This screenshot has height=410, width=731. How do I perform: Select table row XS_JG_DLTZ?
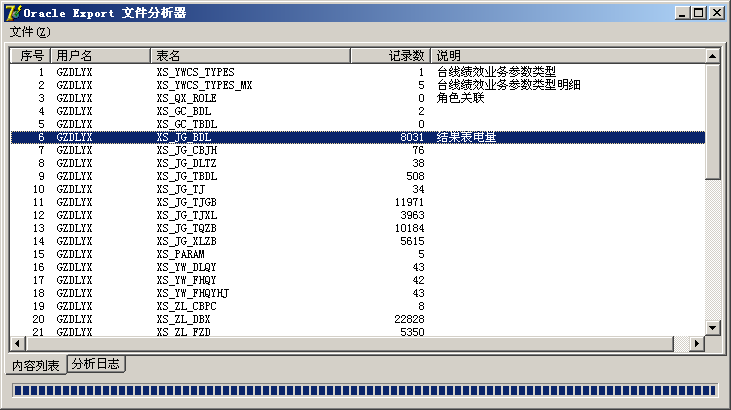pyautogui.click(x=358, y=163)
